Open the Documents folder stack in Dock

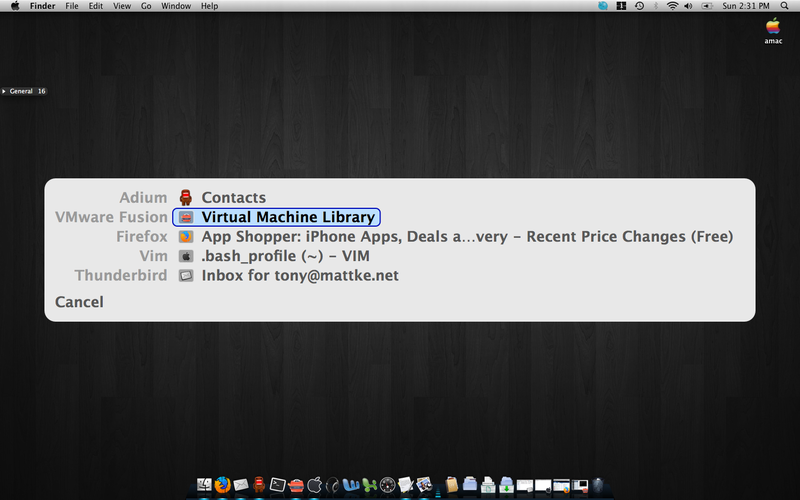coord(470,485)
